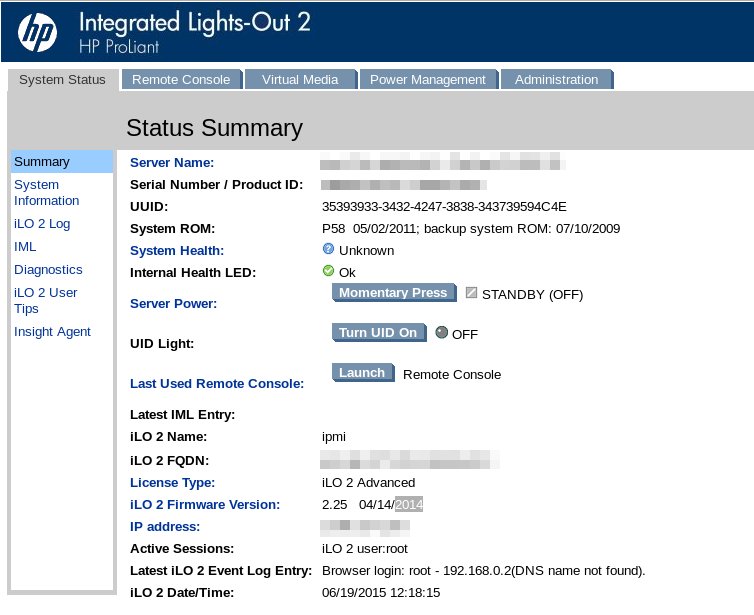Click the 'UID Light:' label
Screen dimensions: 754x615
click(162, 344)
